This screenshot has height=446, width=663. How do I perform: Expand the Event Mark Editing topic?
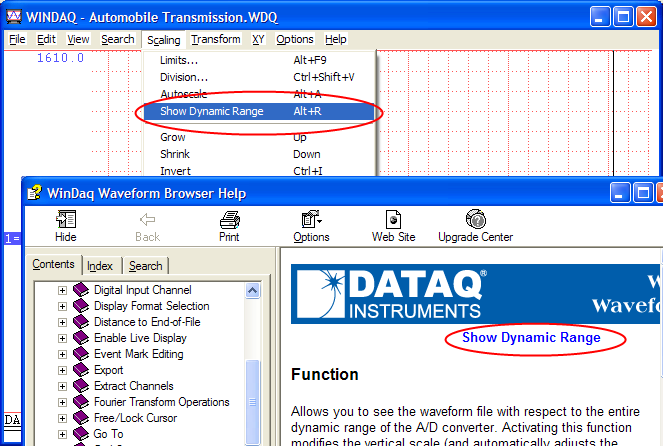coord(62,355)
